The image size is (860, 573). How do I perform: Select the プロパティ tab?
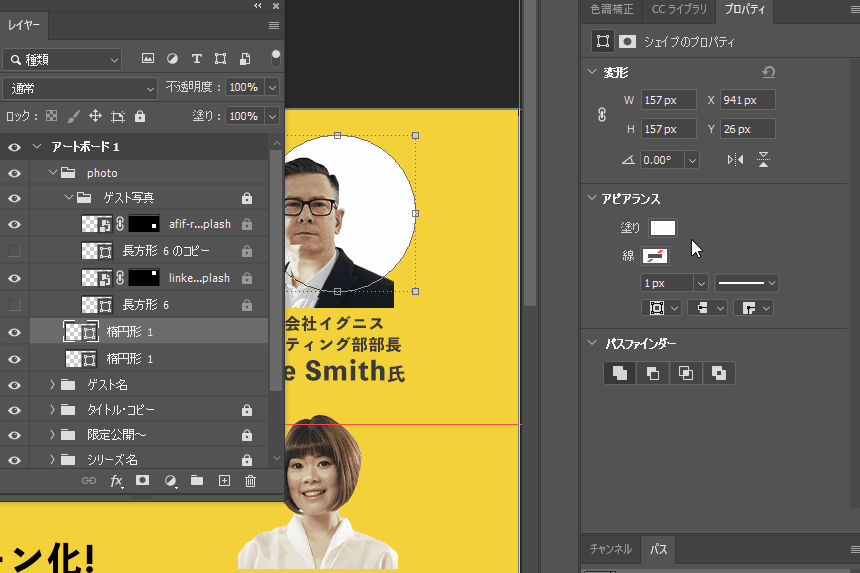pos(744,9)
